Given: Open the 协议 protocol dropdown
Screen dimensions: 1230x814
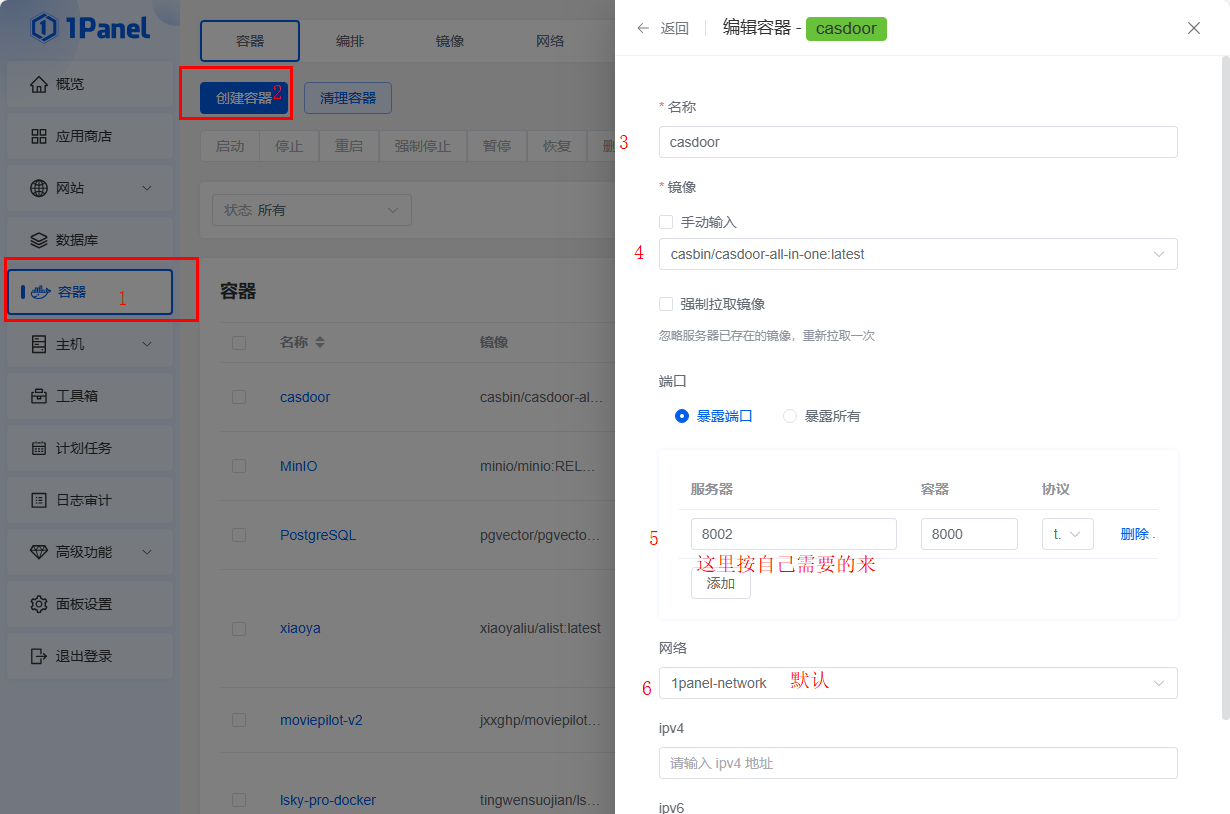Looking at the screenshot, I should (x=1067, y=534).
